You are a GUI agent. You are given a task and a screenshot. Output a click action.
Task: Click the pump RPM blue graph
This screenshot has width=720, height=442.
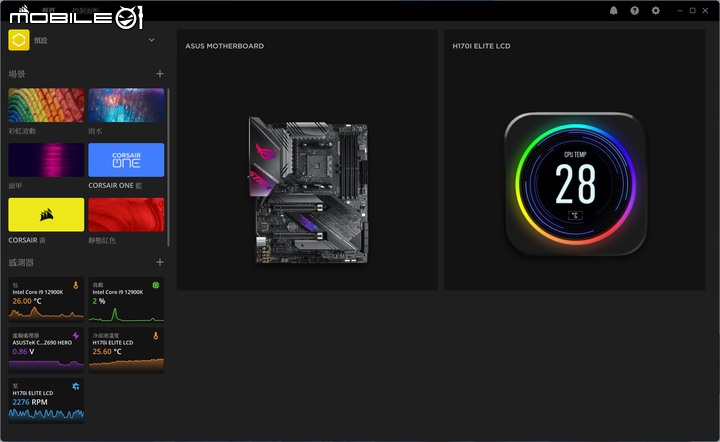click(x=46, y=414)
